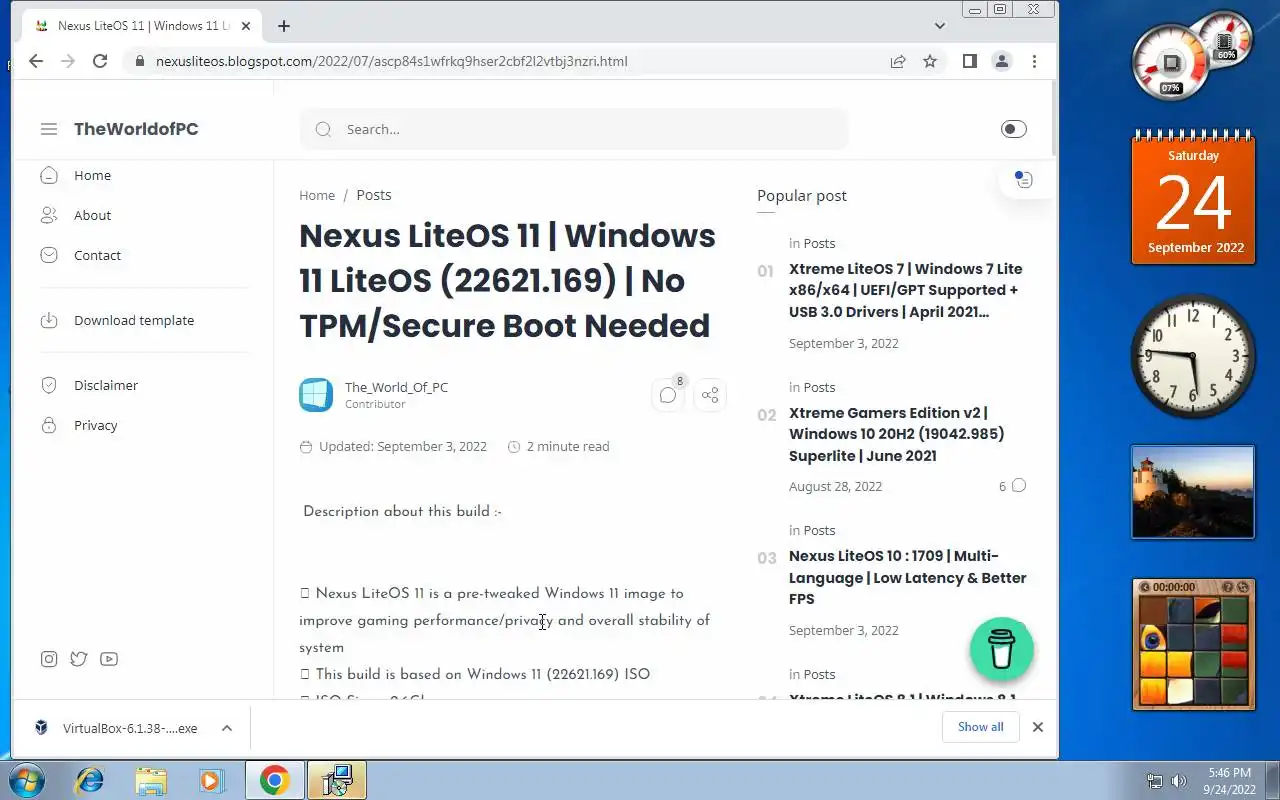
Task: Open the hamburger menu beside TheWorldofPC
Action: 49,129
